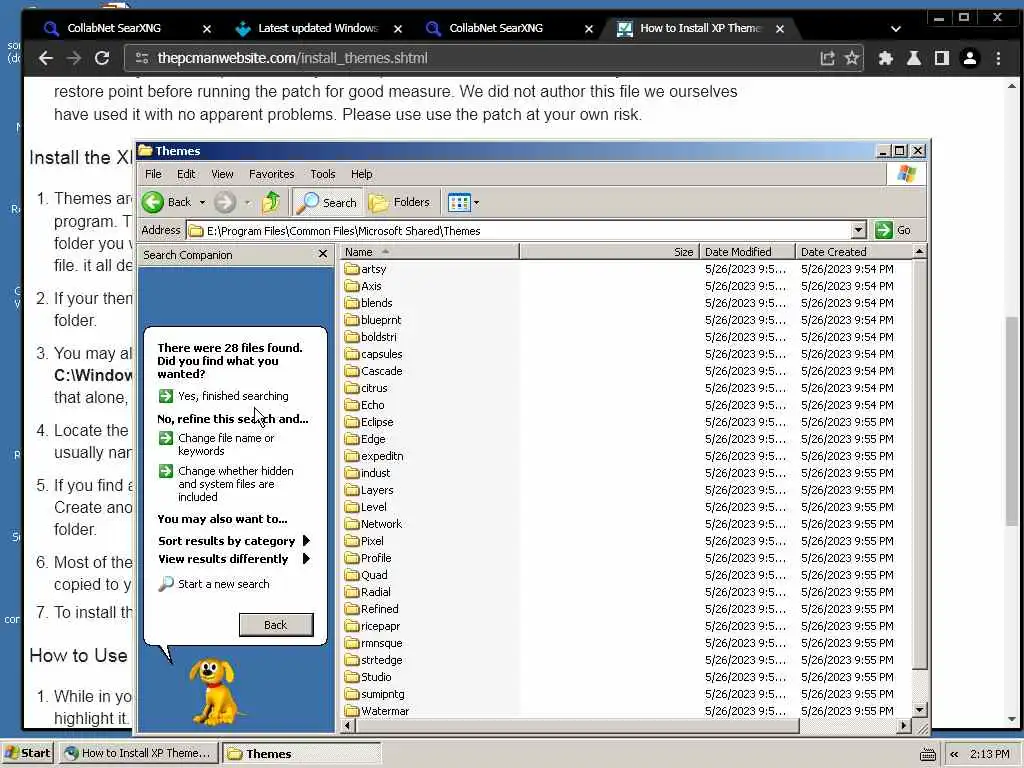Sort by Date Created column header
1024x768 pixels.
point(854,251)
